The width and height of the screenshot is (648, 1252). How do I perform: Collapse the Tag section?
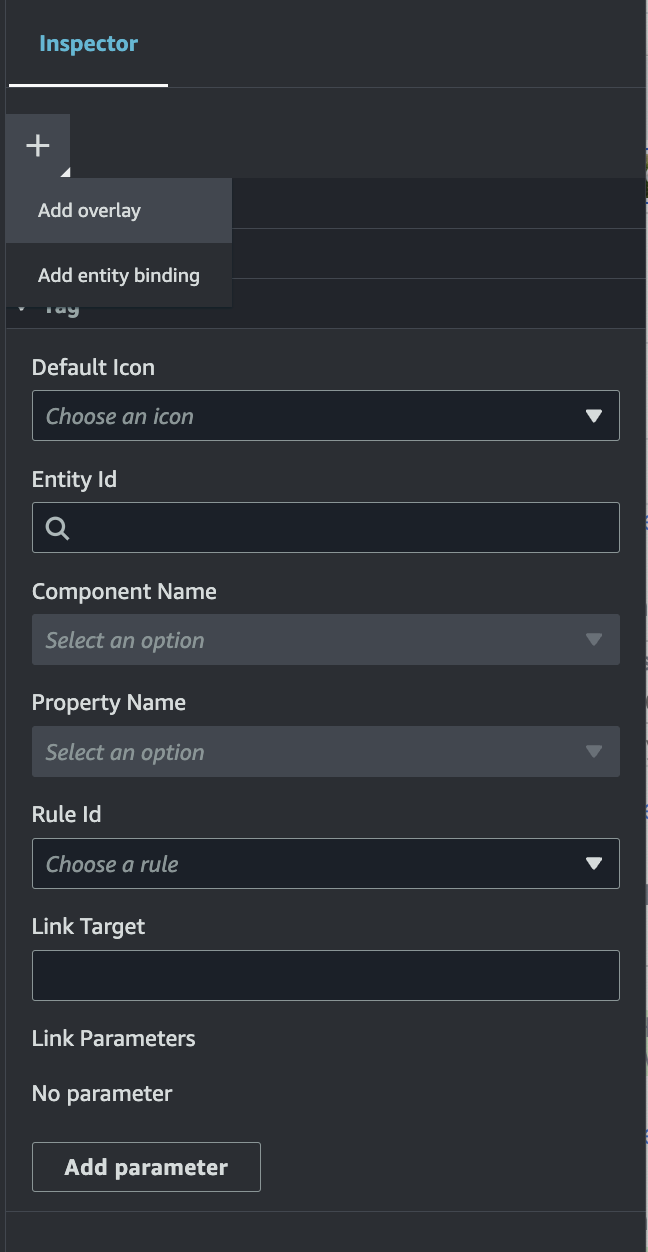pos(21,305)
